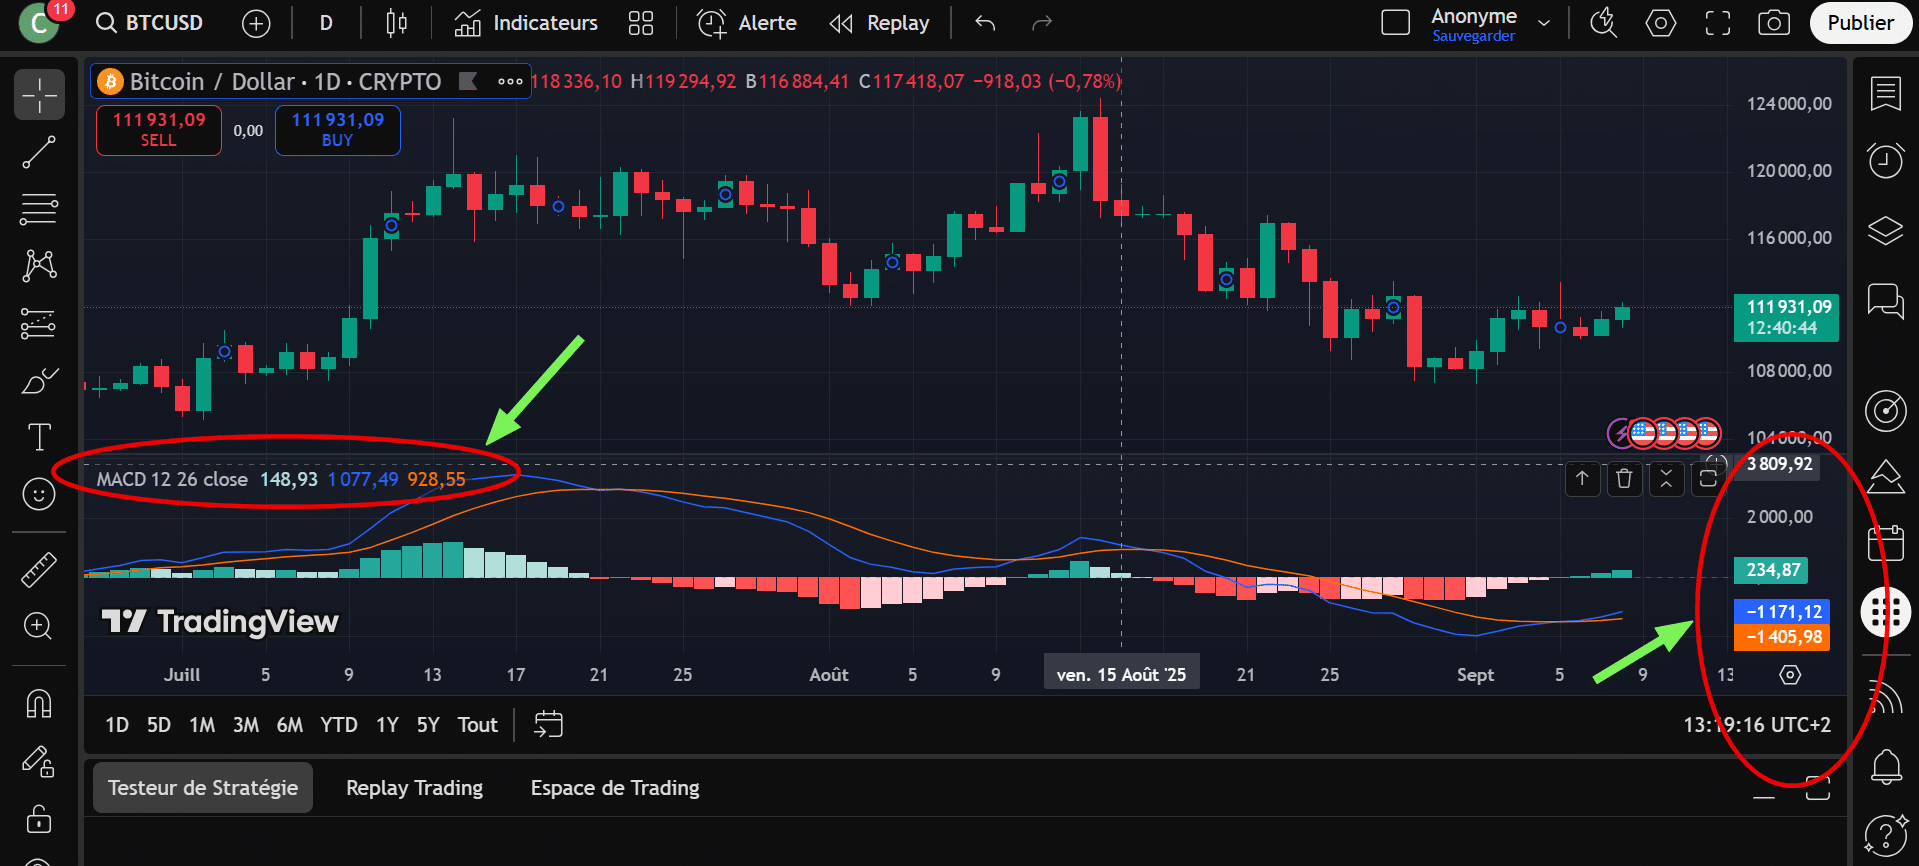This screenshot has height=866, width=1919.
Task: Delete the MACD indicator pane
Action: click(1624, 479)
